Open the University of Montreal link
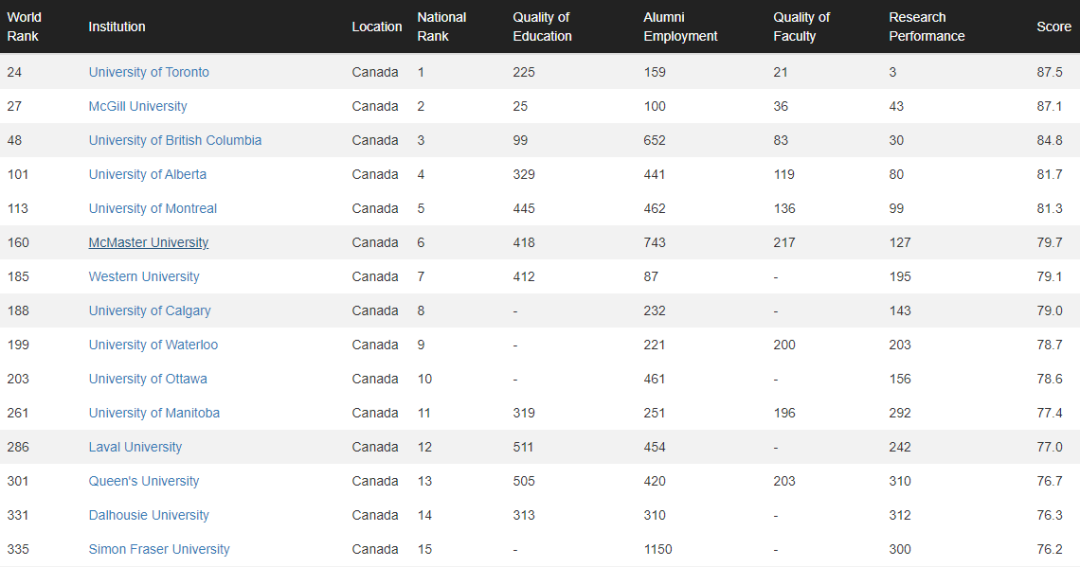1080x567 pixels. [152, 208]
